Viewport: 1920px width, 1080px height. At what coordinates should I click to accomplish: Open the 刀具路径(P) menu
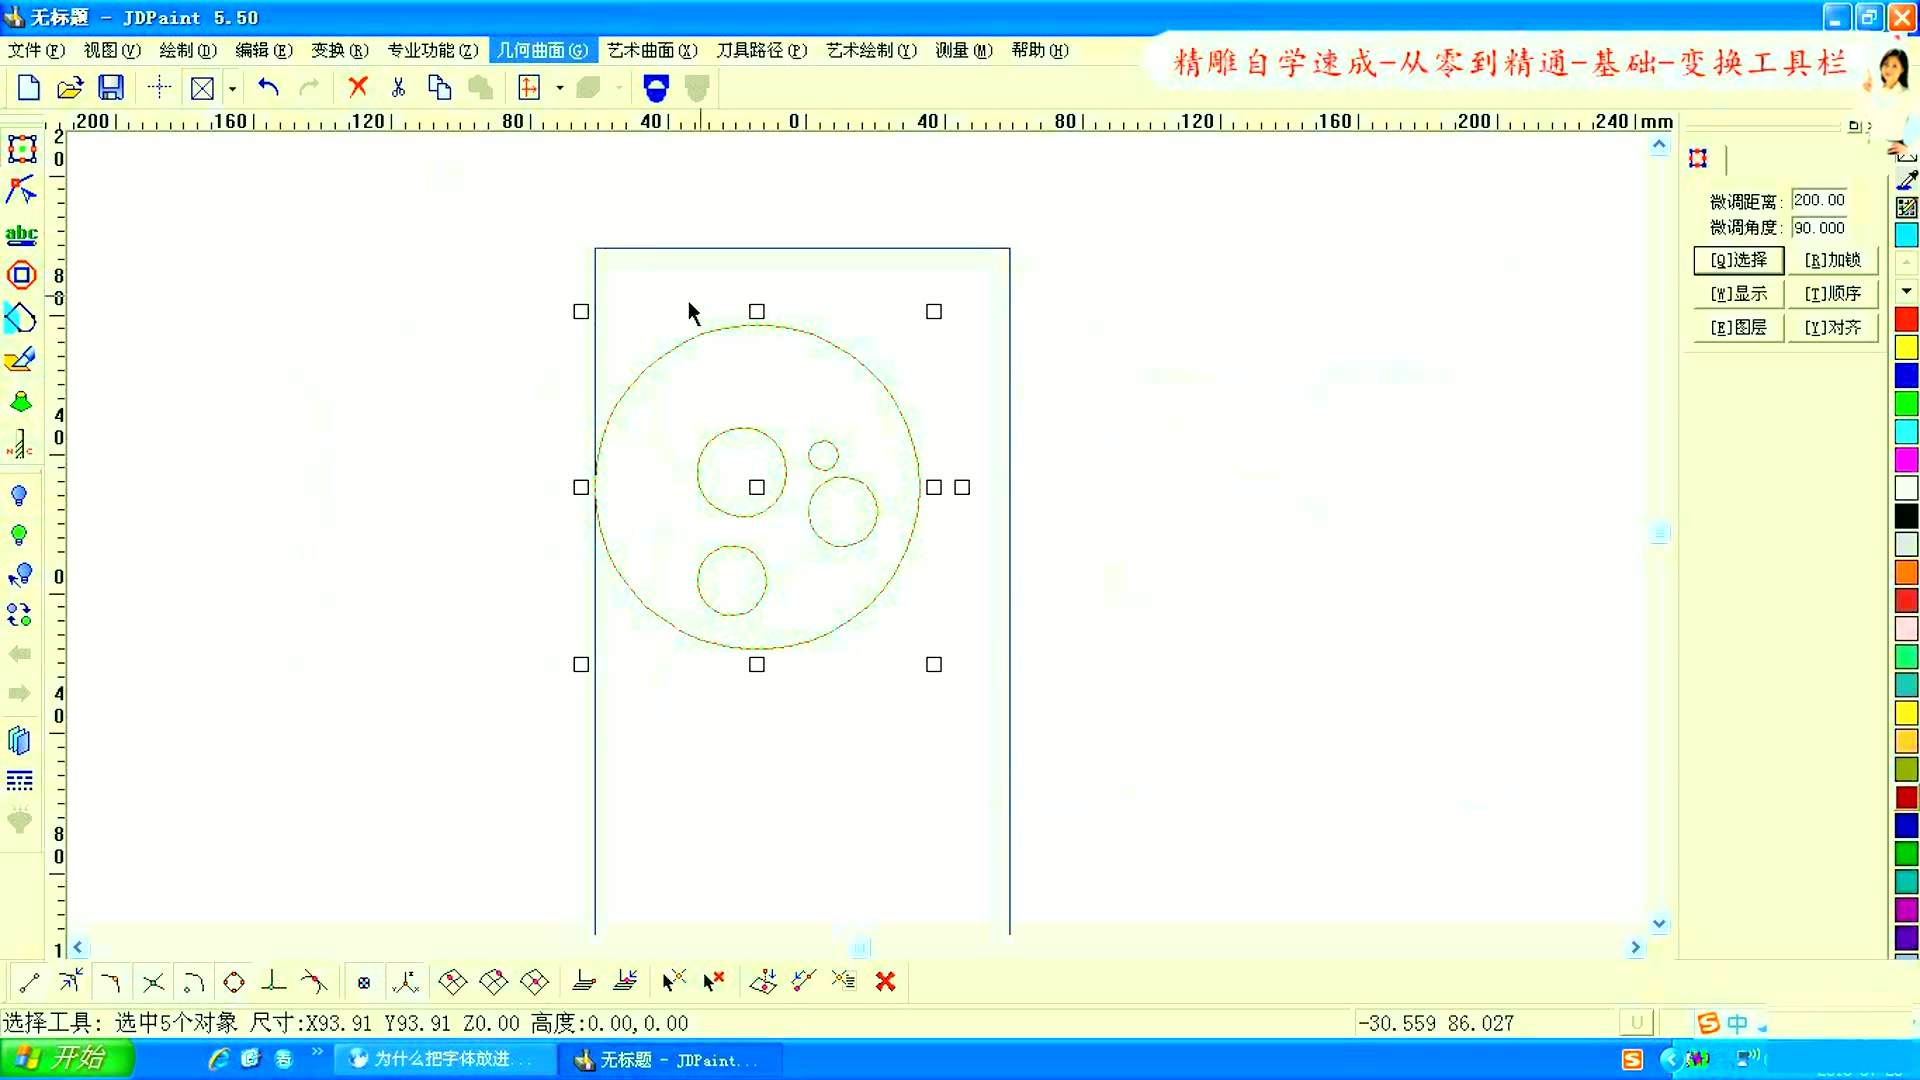coord(762,50)
